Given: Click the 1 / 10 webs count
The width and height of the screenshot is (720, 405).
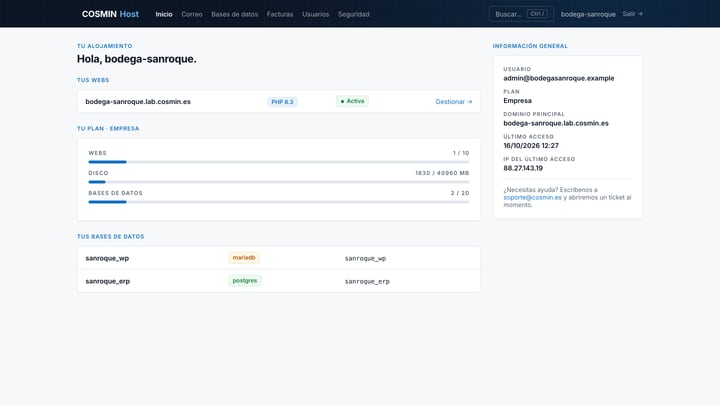Looking at the screenshot, I should tap(461, 153).
